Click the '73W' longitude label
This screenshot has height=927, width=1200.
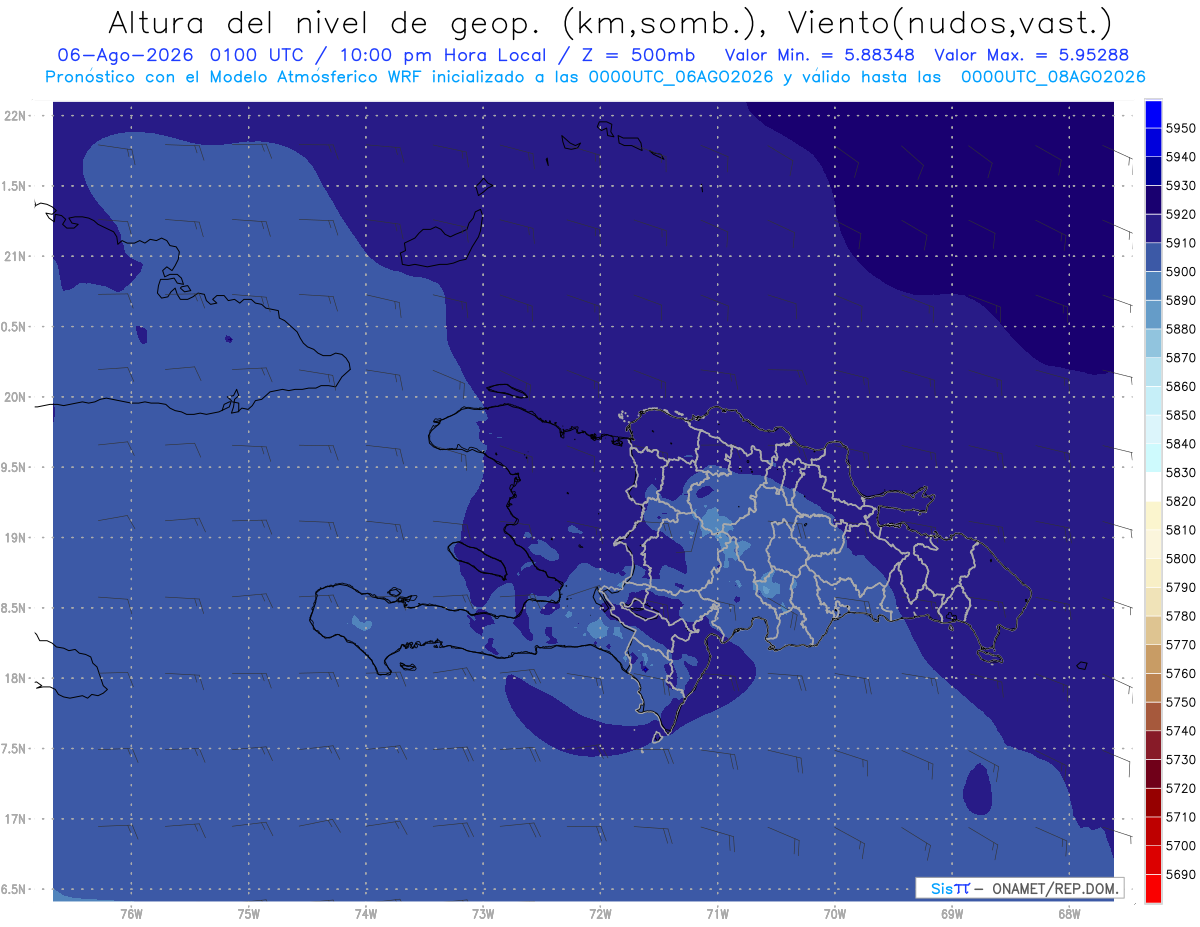pyautogui.click(x=482, y=914)
